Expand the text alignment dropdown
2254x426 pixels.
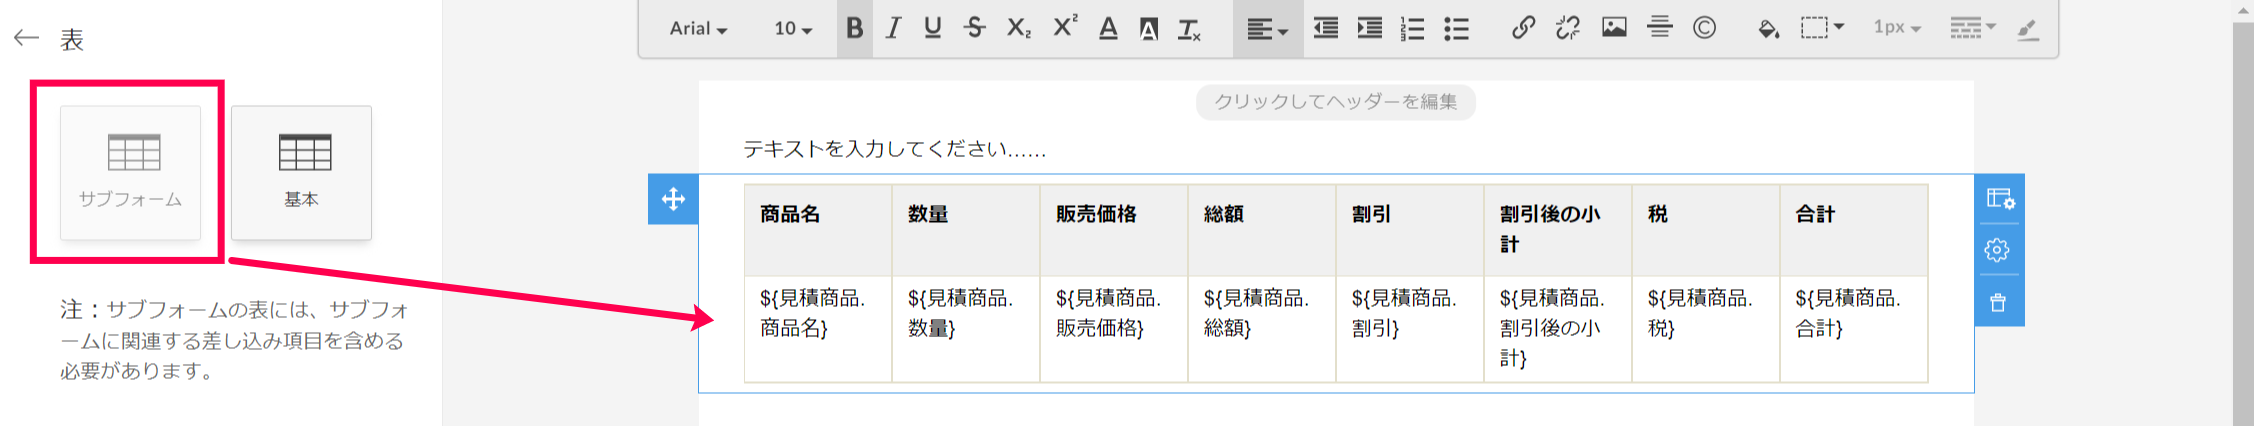(x=1267, y=29)
